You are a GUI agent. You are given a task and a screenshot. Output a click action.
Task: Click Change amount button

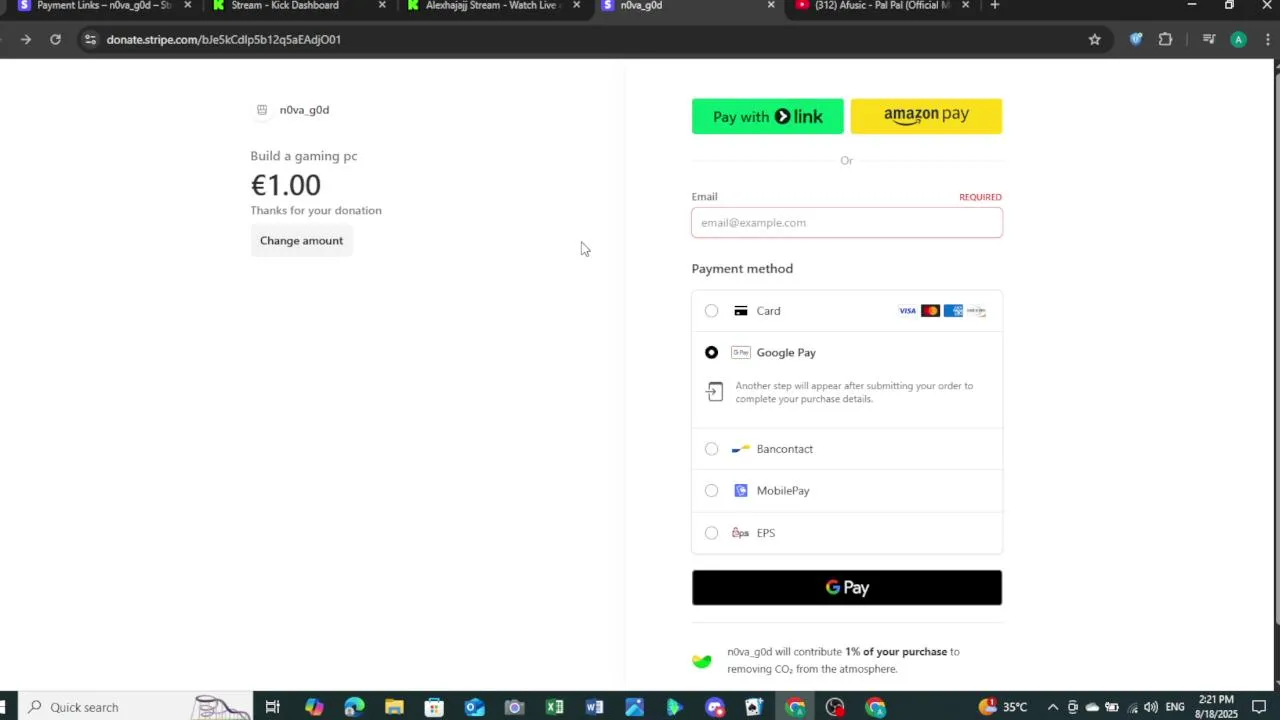tap(301, 241)
